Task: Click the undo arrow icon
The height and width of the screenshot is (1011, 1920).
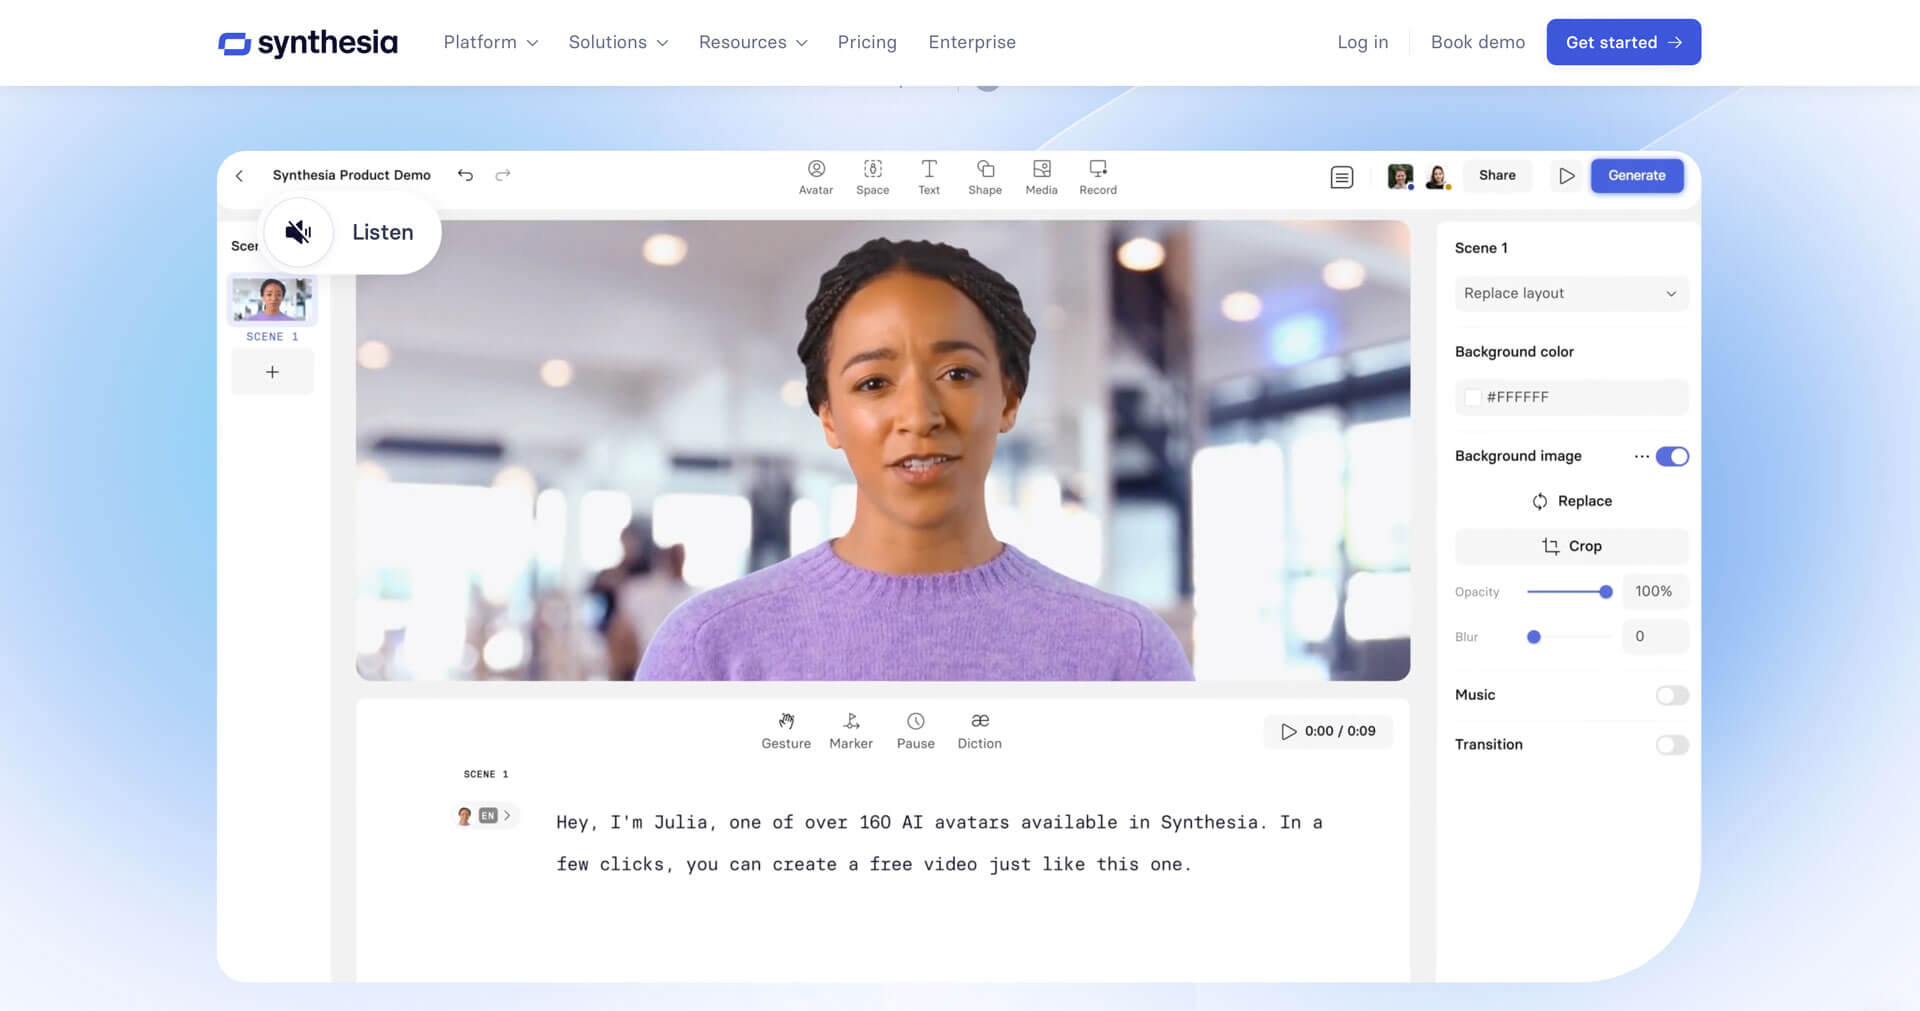Action: [x=465, y=175]
